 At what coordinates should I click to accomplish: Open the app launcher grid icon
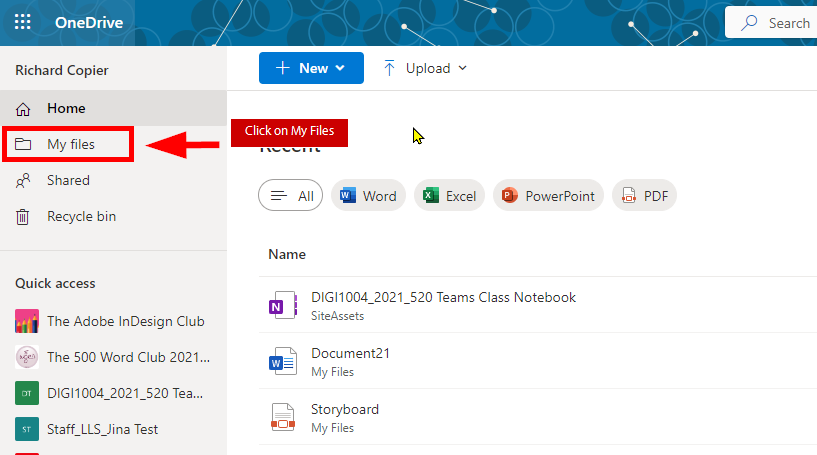point(22,22)
